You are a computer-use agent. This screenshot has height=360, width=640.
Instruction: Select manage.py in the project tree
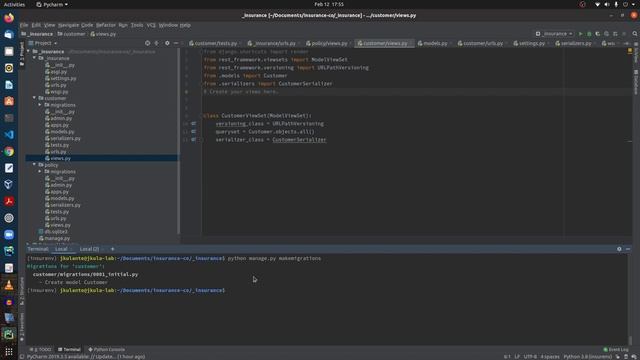click(57, 238)
